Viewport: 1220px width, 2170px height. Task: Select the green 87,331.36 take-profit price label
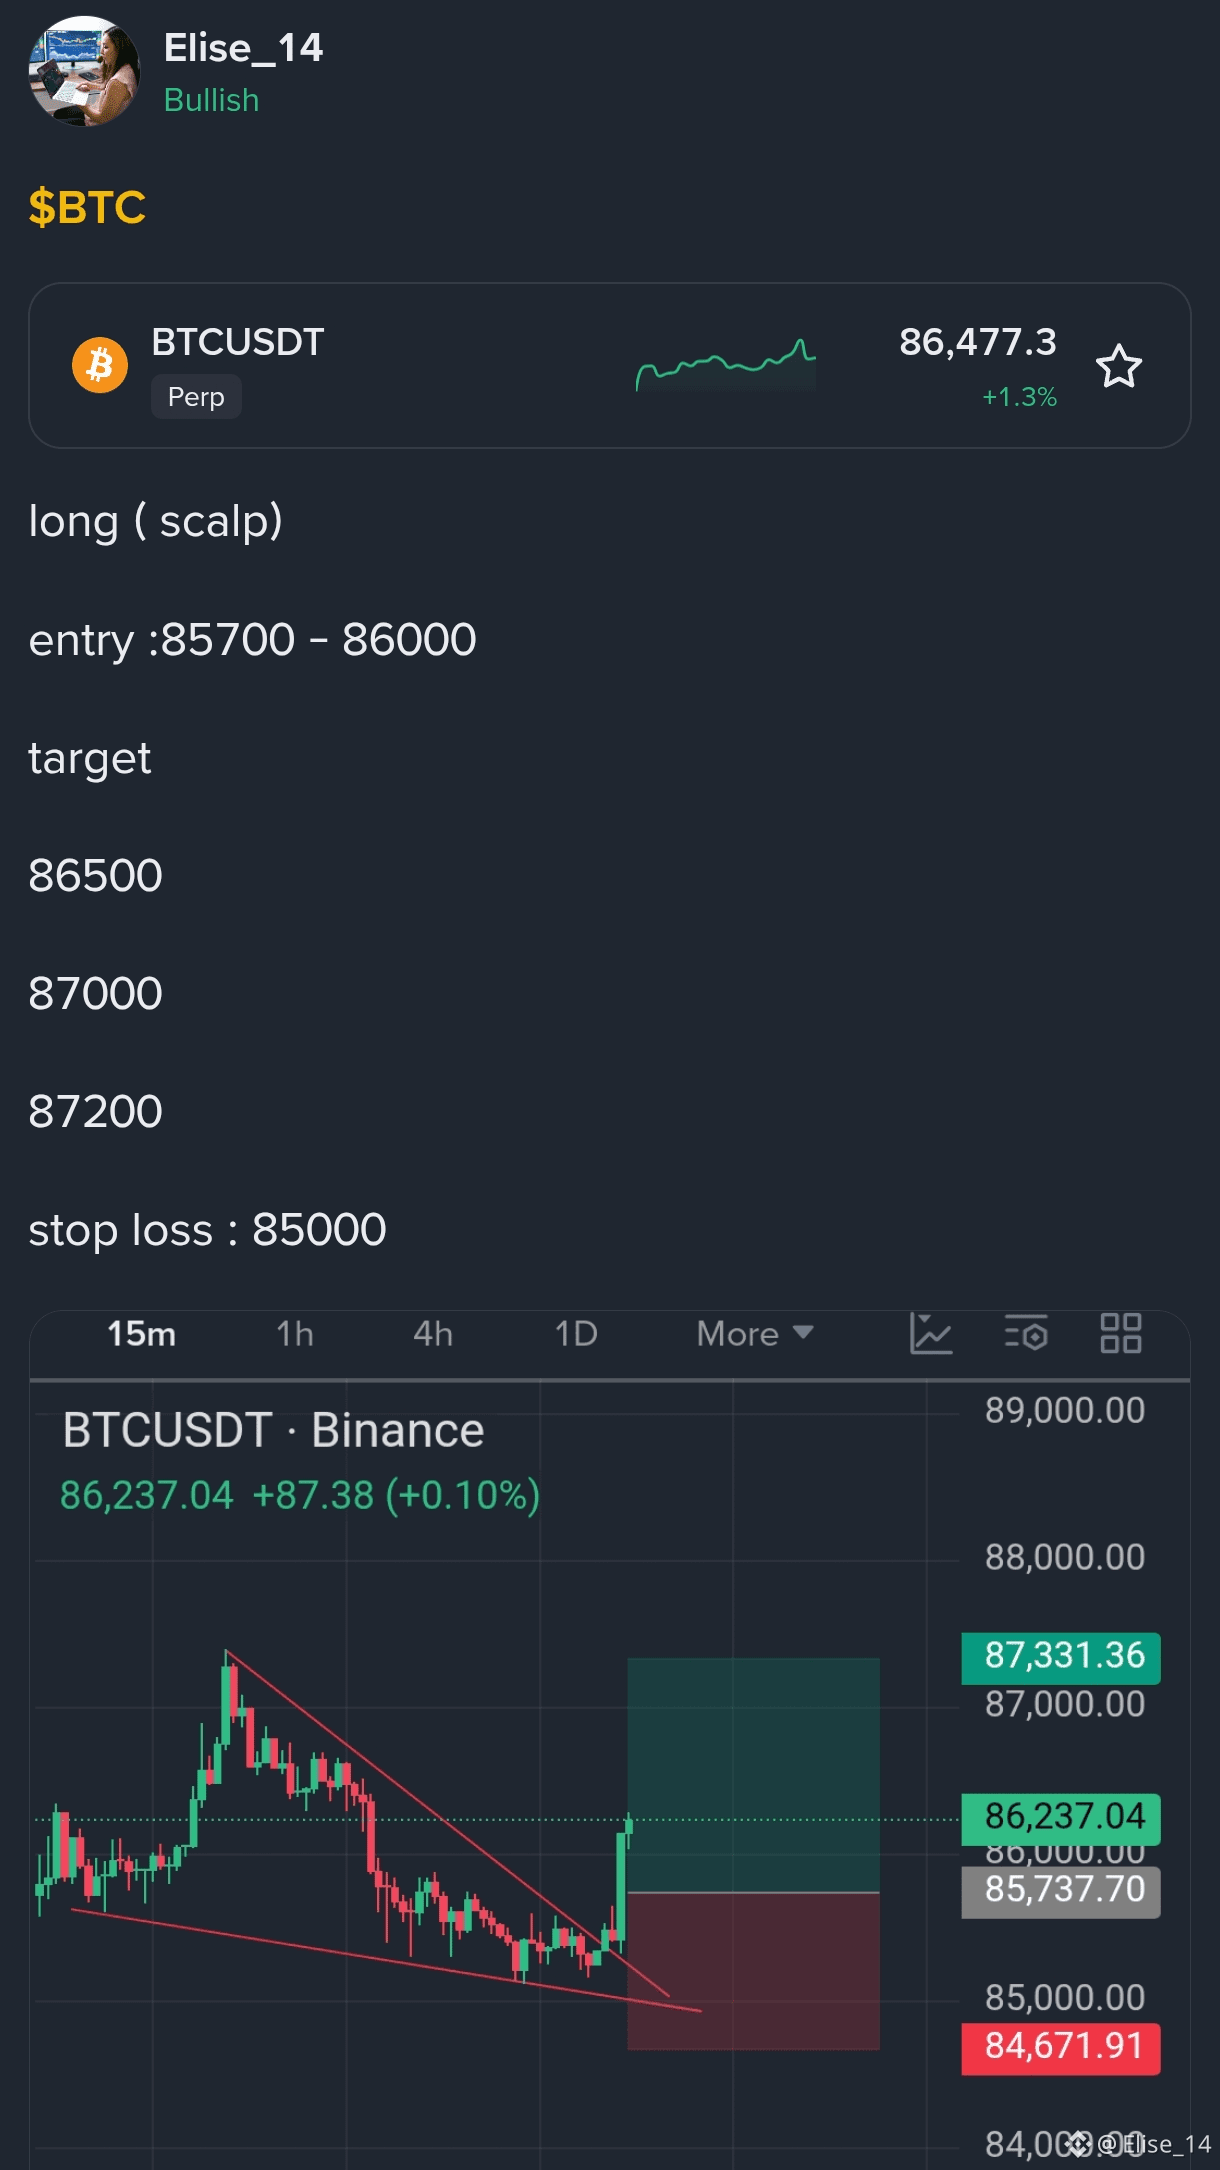pyautogui.click(x=1061, y=1656)
